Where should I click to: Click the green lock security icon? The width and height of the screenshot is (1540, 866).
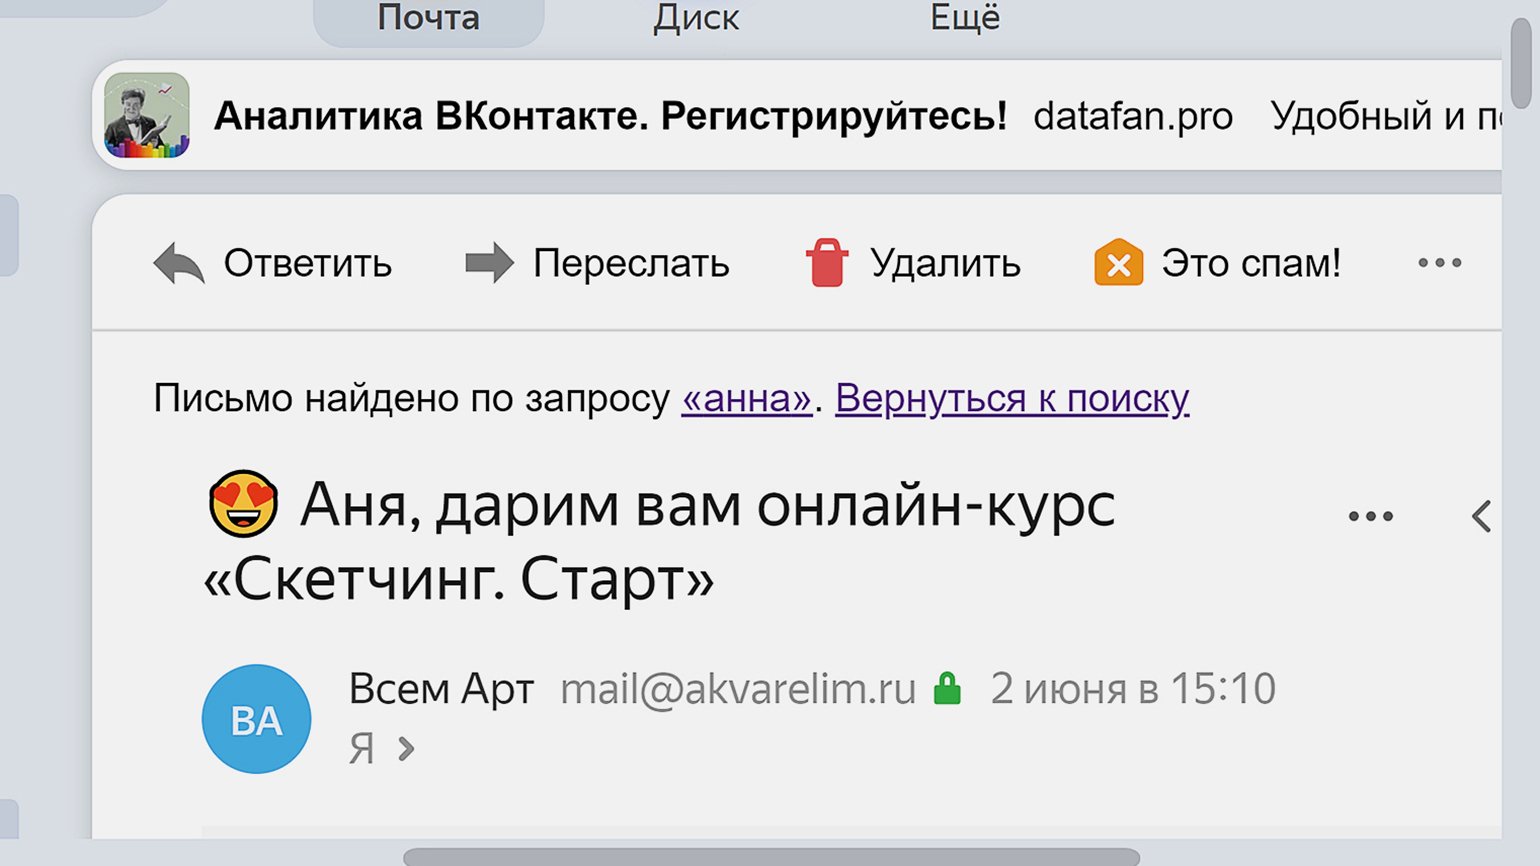point(947,689)
